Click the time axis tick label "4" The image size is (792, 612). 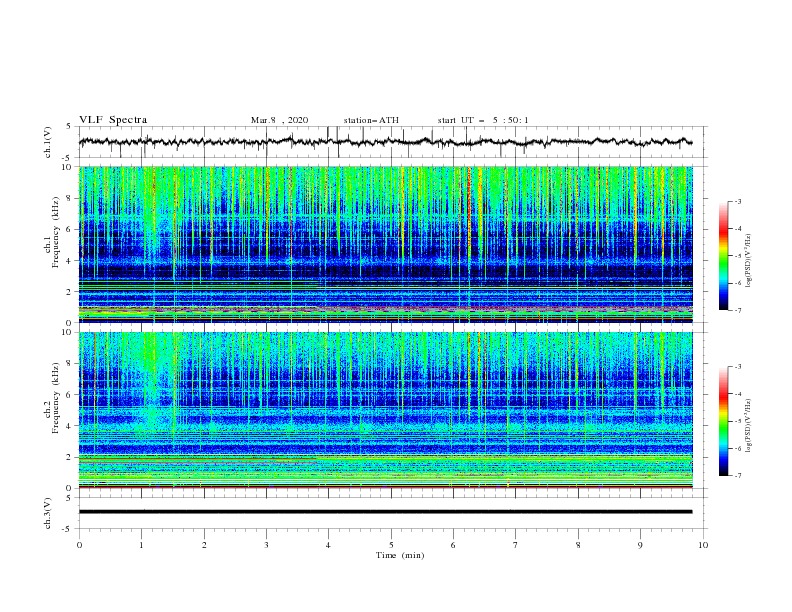pyautogui.click(x=328, y=545)
